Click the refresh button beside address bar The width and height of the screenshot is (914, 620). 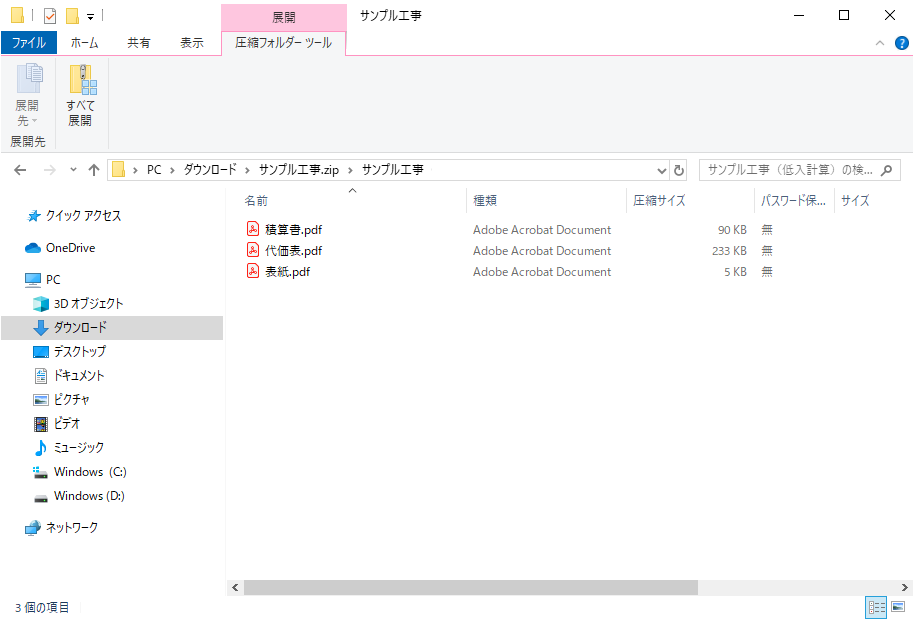click(x=680, y=170)
